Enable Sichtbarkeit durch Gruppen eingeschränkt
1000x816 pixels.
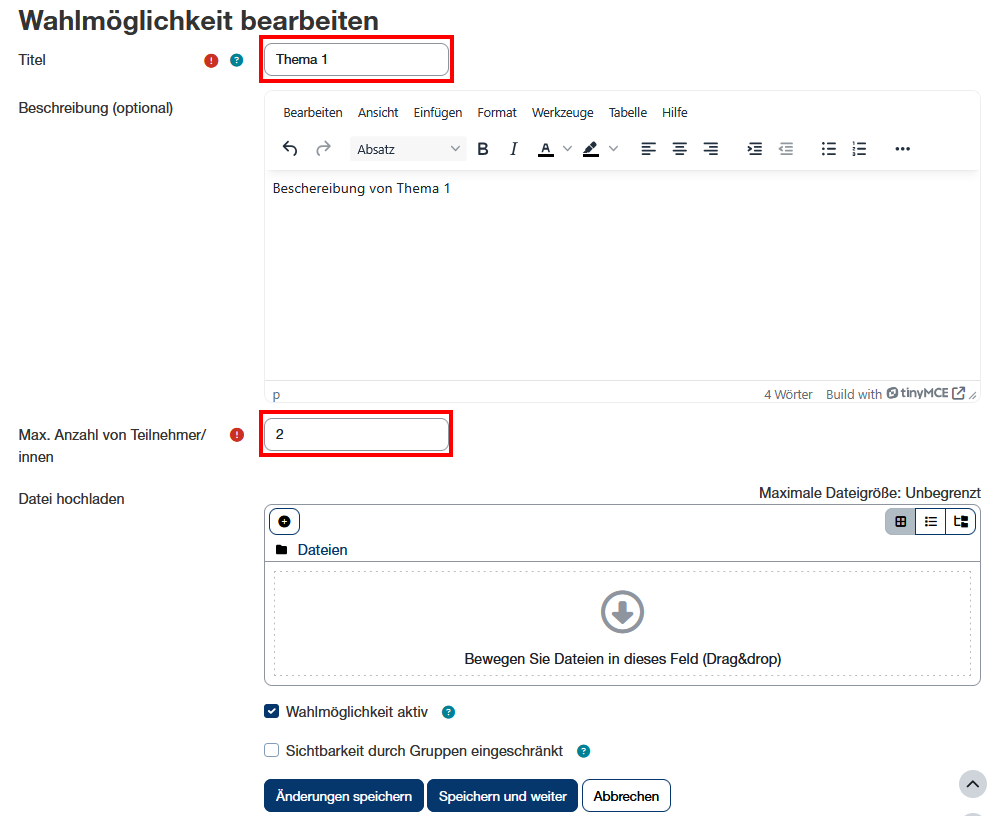(271, 750)
